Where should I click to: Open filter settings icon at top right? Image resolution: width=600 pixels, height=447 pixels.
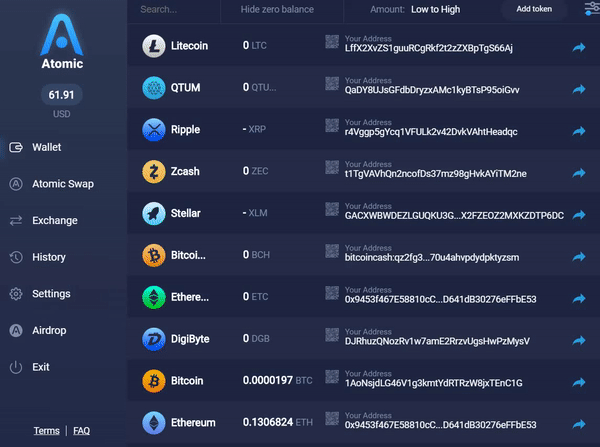tap(592, 8)
